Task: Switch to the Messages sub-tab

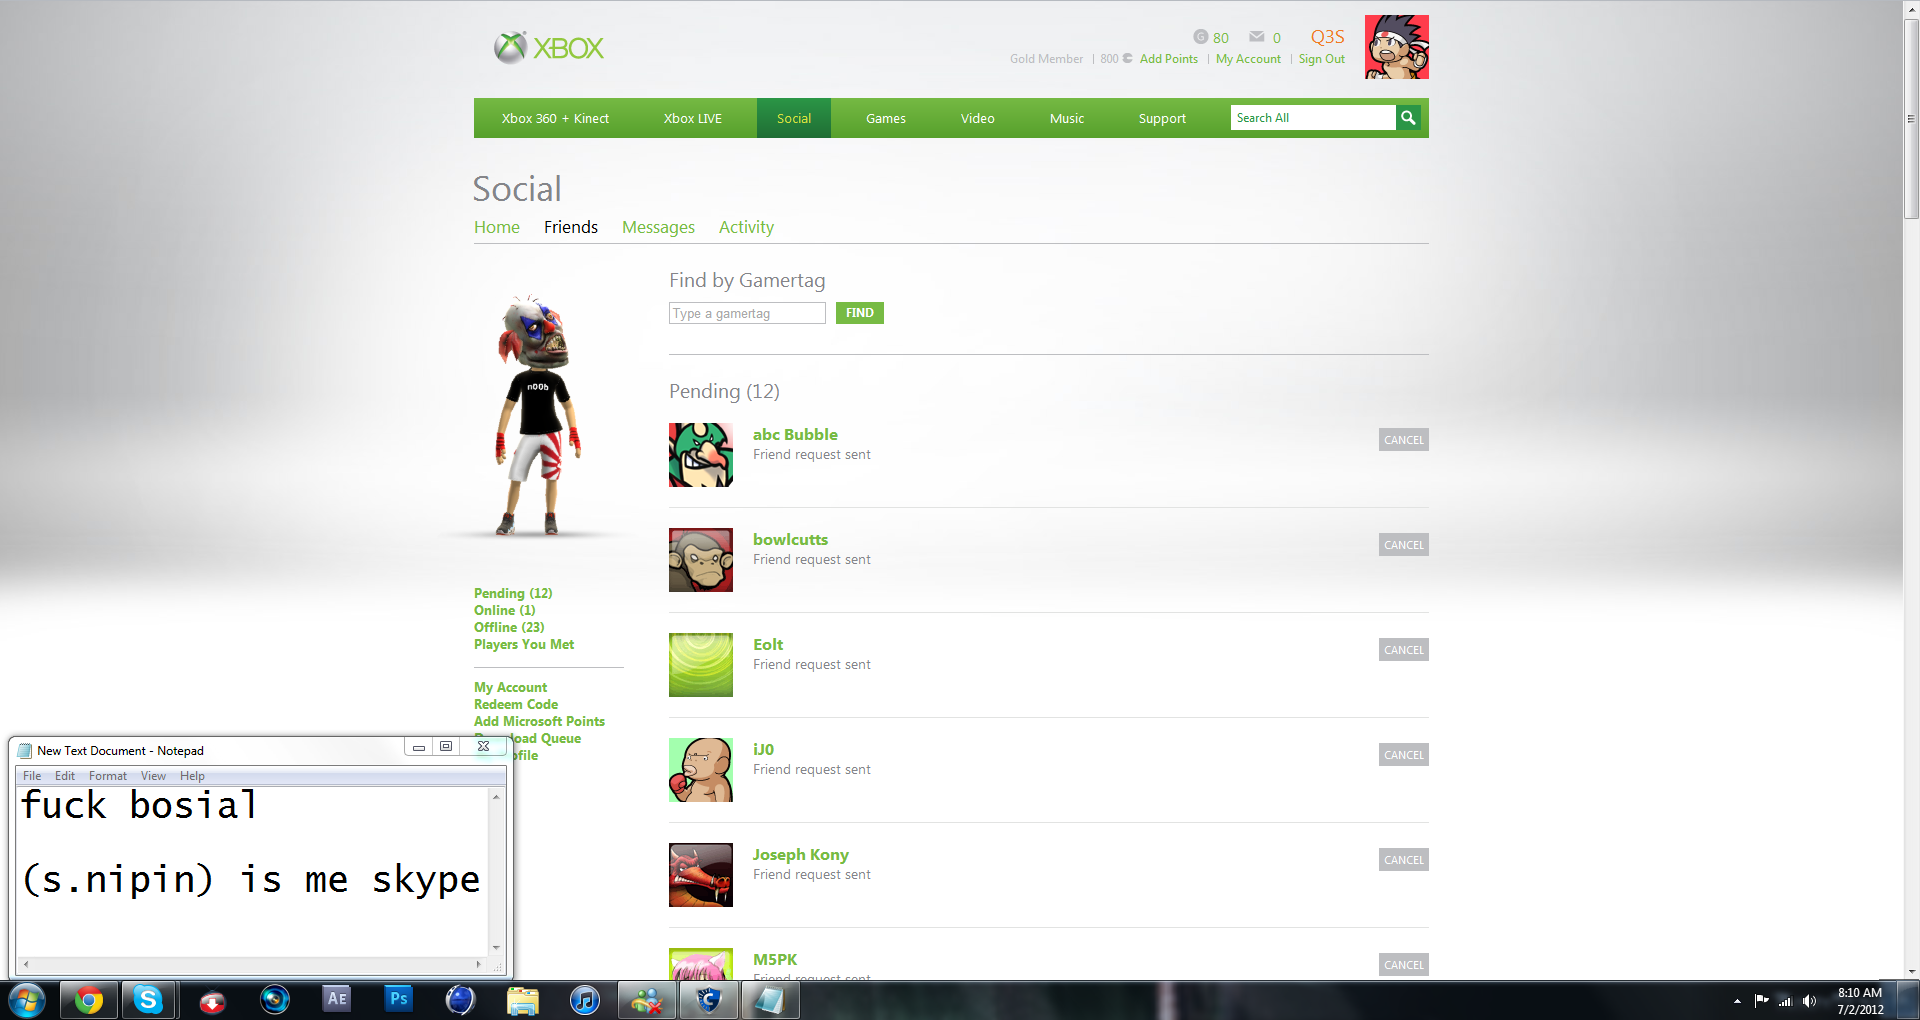Action: [x=658, y=227]
